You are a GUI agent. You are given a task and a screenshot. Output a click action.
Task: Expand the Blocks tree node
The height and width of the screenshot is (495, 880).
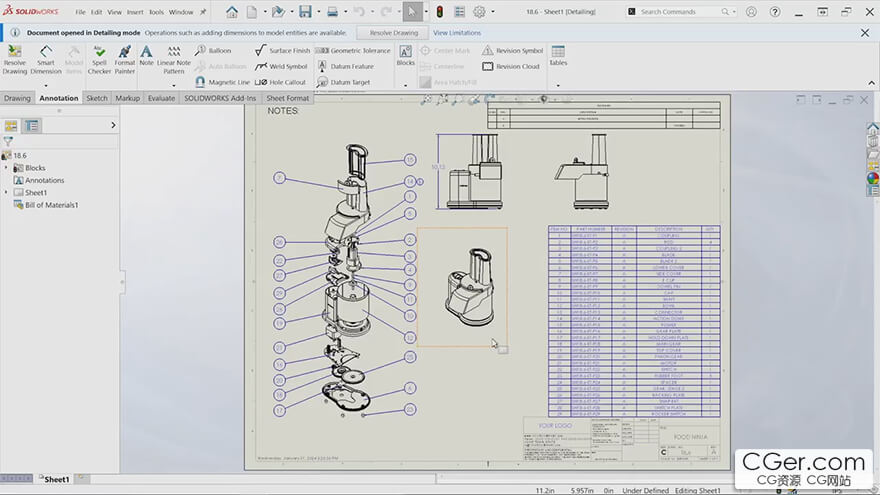pyautogui.click(x=6, y=168)
